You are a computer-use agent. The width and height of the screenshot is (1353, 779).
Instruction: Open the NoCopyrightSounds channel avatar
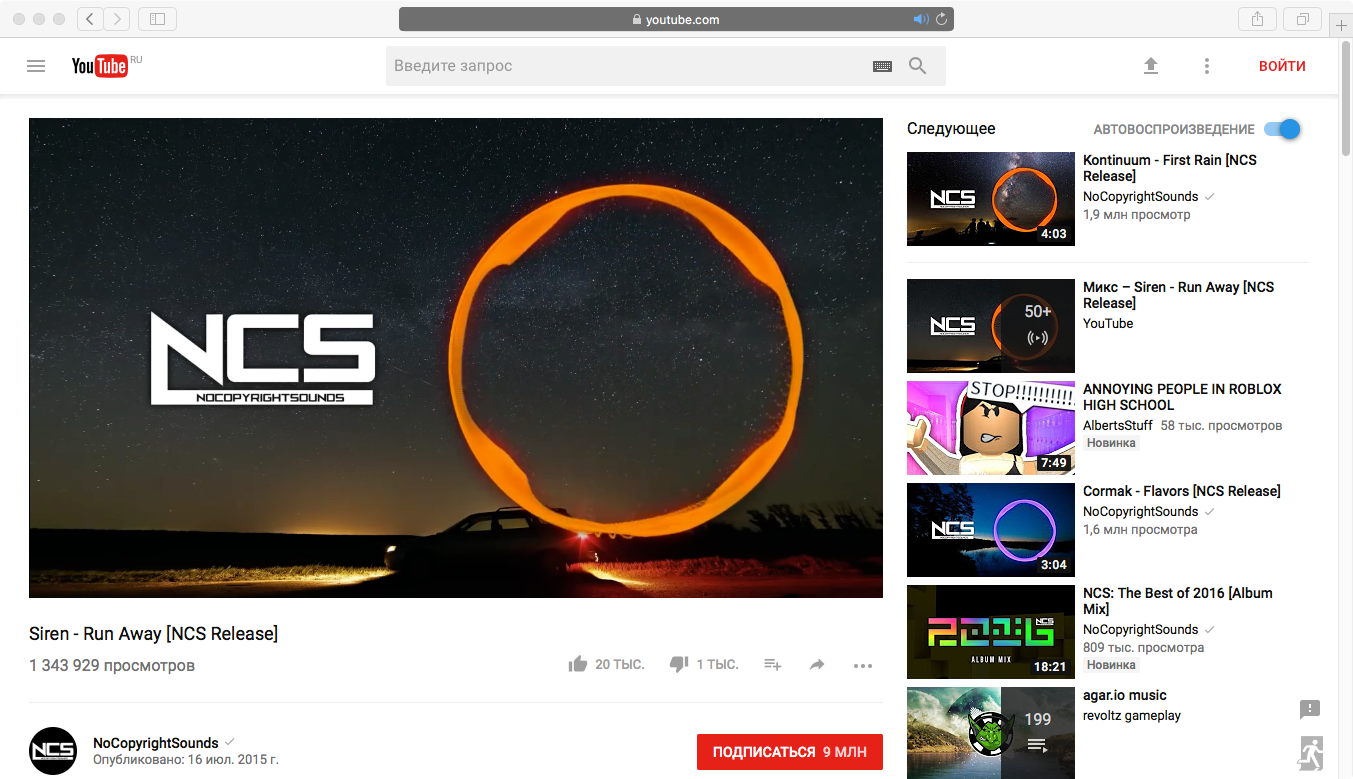(53, 751)
